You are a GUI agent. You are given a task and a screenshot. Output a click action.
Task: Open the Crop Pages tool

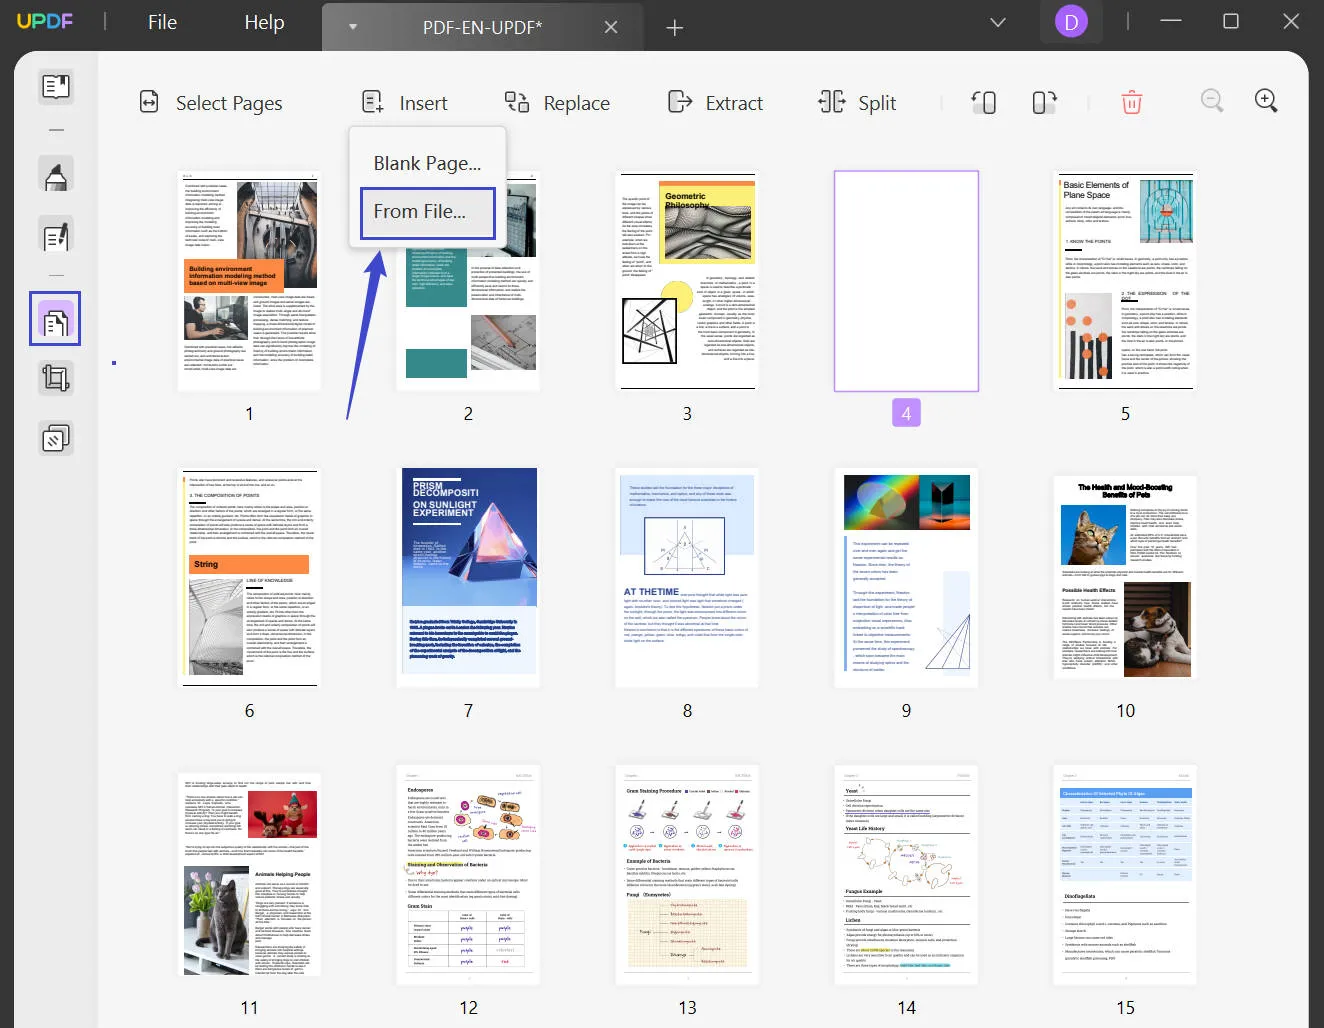[55, 378]
